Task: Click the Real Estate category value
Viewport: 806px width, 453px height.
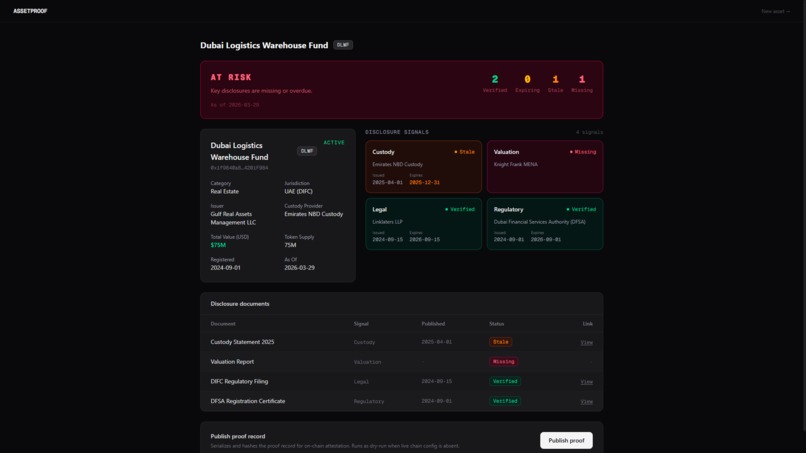Action: pyautogui.click(x=225, y=192)
